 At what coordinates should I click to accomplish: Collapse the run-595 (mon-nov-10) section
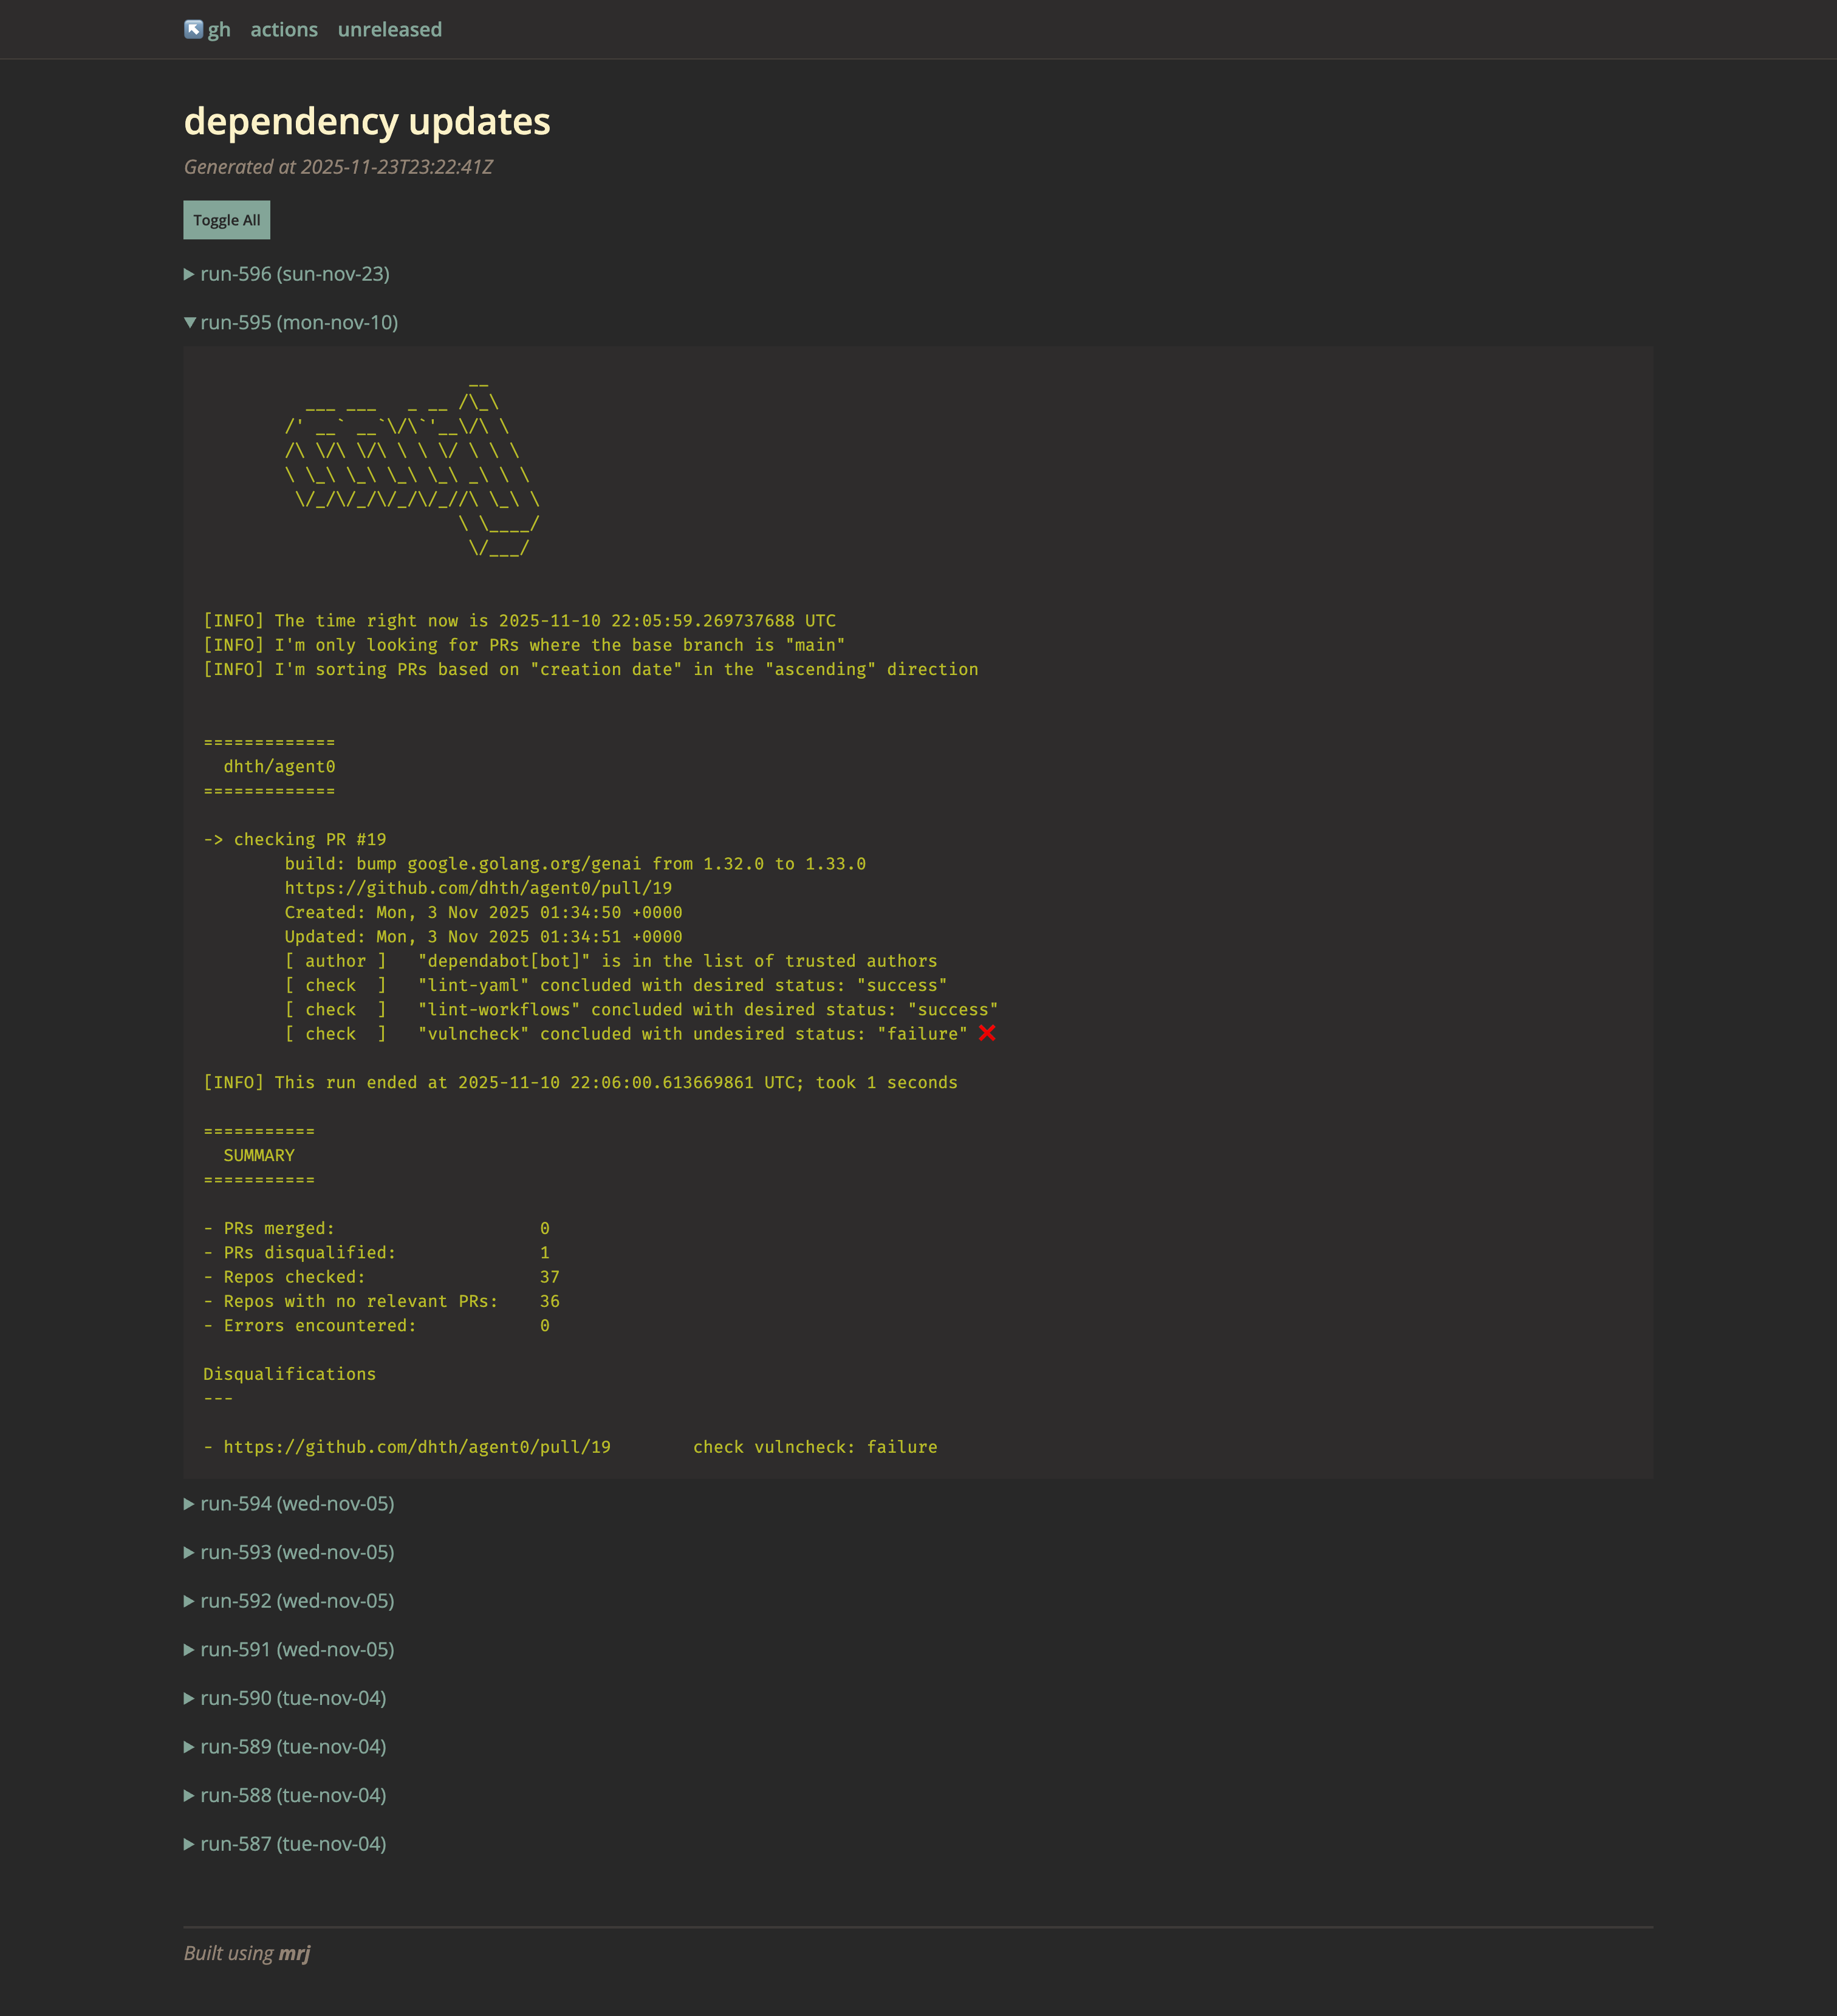tap(298, 323)
